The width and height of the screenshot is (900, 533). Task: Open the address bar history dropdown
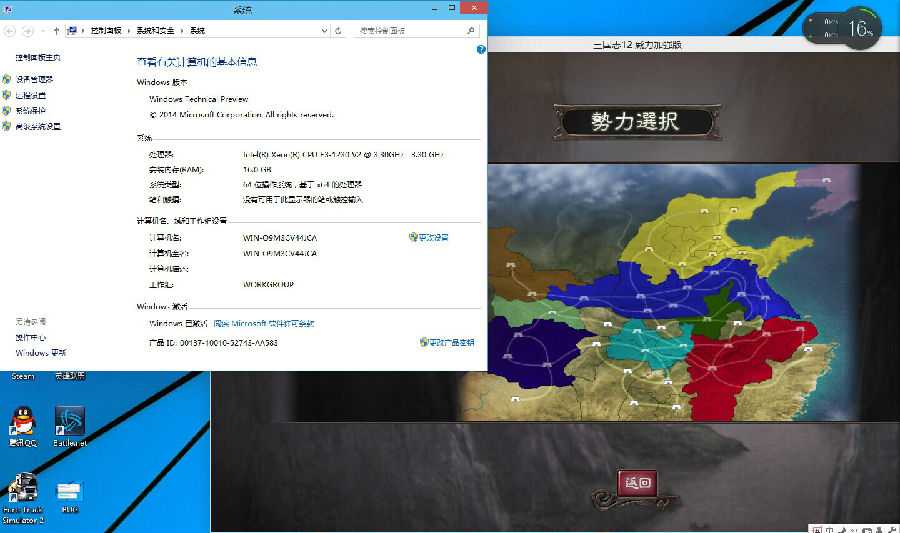coord(324,30)
